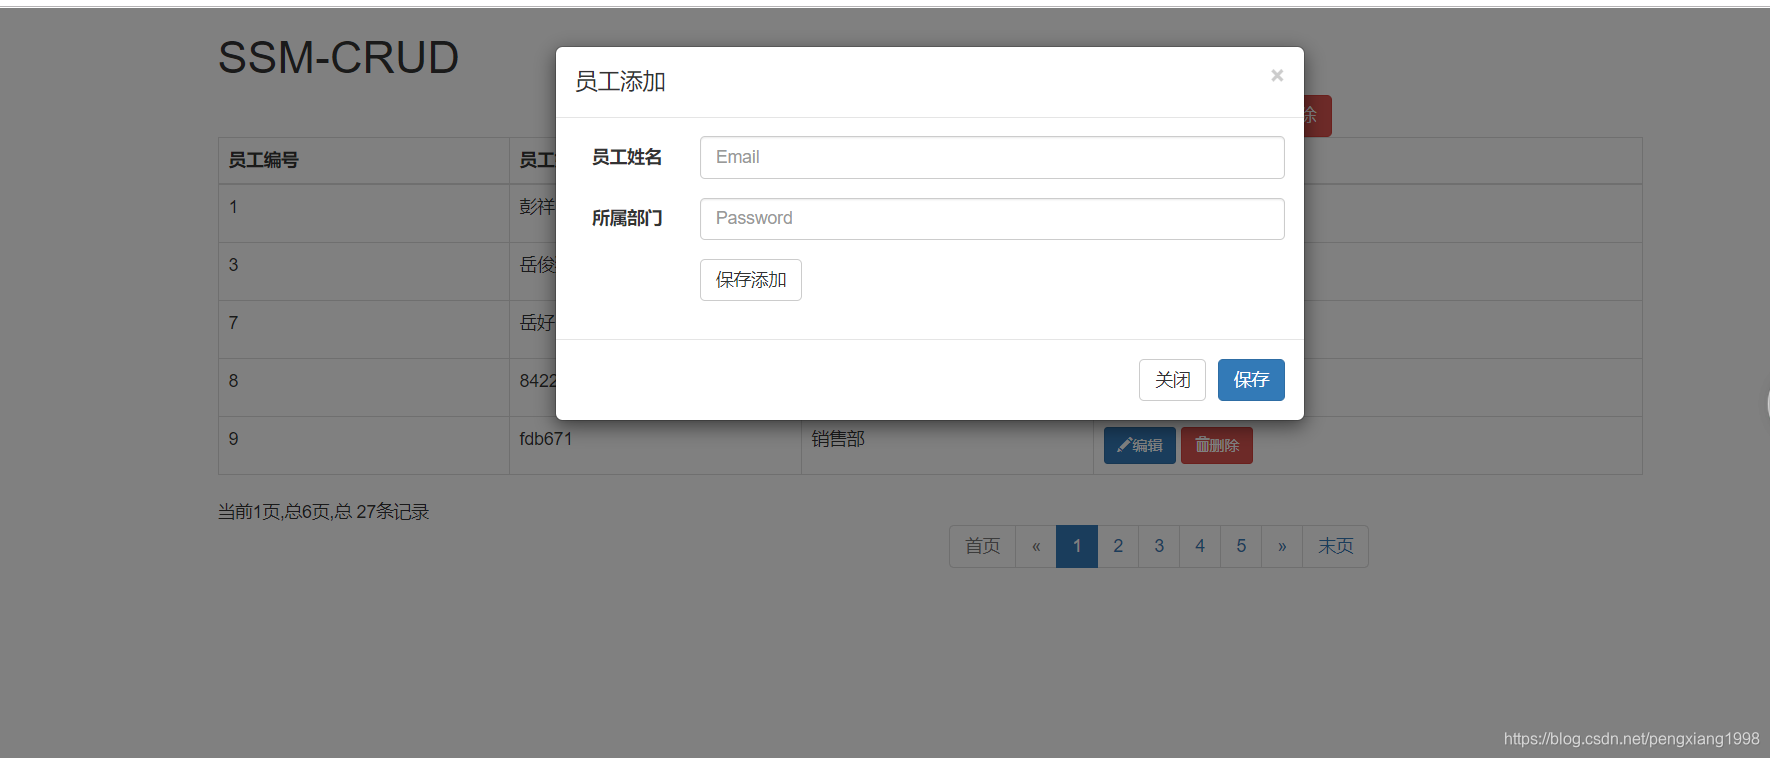Click the 所属部门 label

tap(627, 218)
